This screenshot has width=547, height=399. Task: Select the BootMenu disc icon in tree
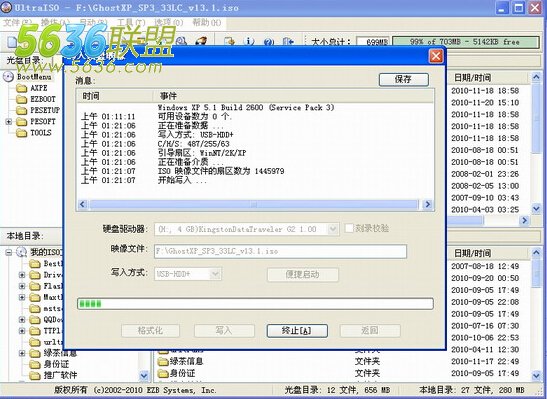(x=8, y=76)
